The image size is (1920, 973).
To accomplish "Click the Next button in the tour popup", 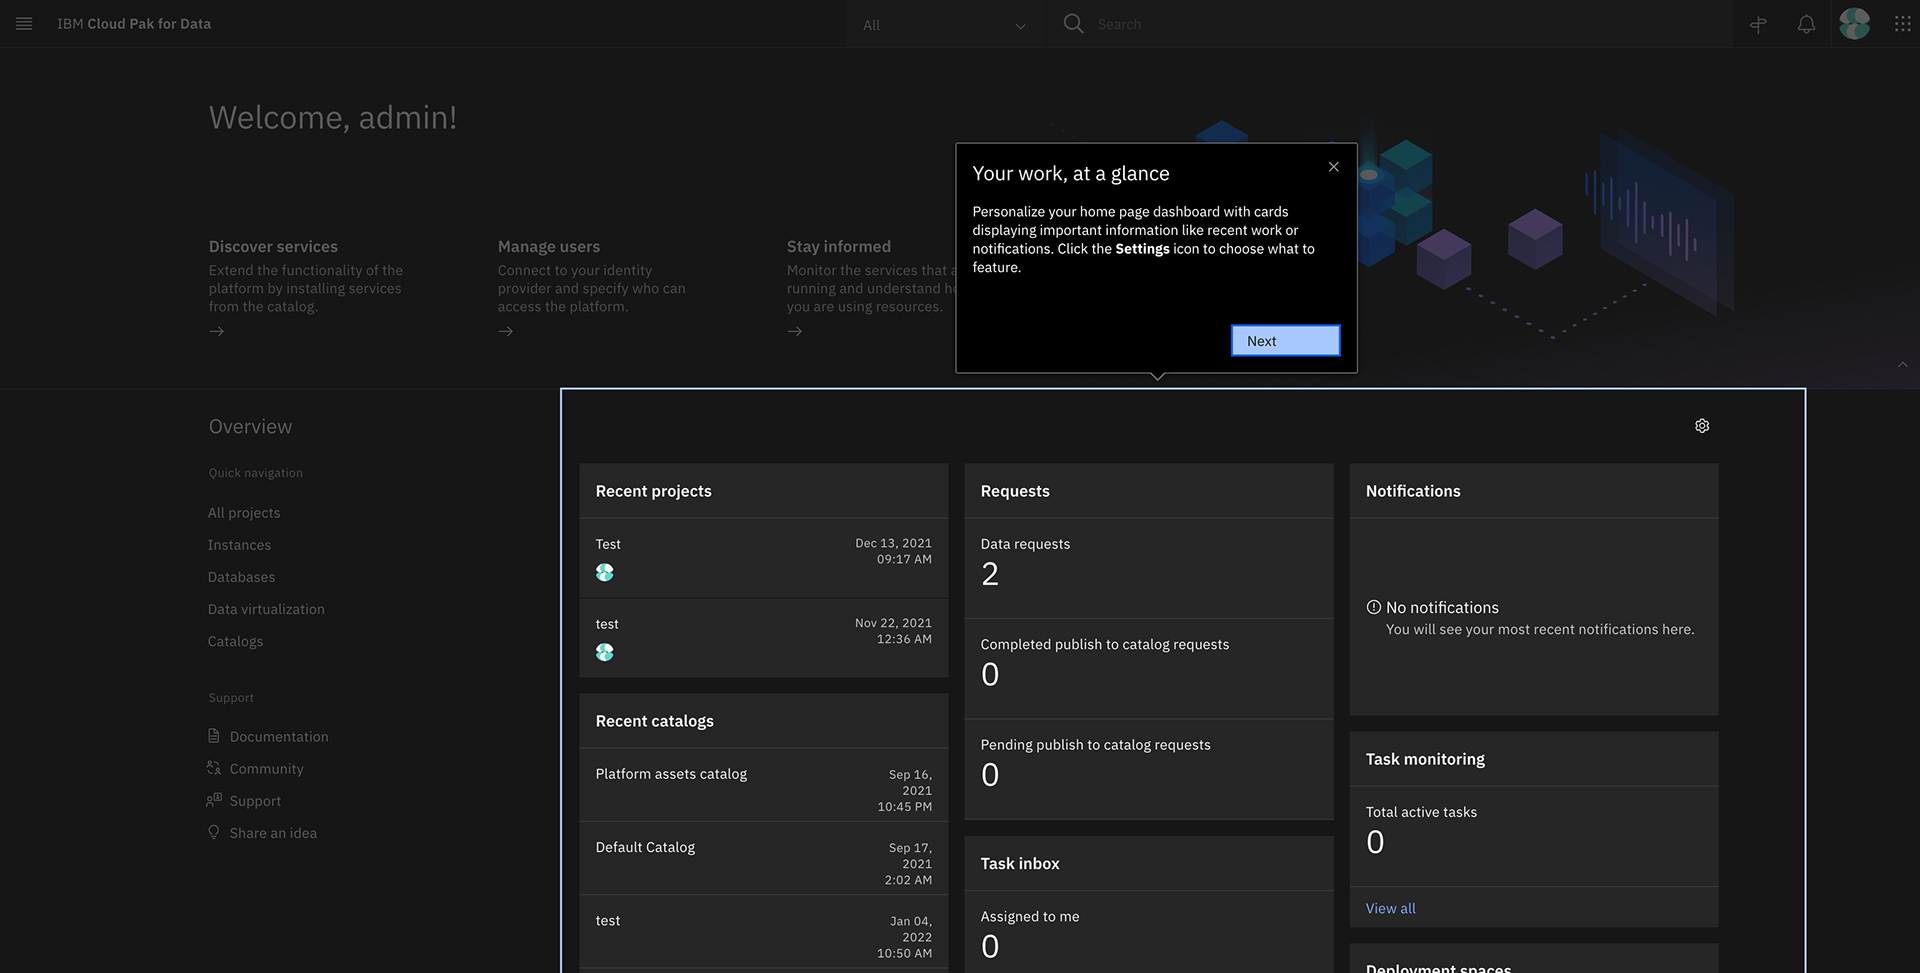I will (1285, 341).
